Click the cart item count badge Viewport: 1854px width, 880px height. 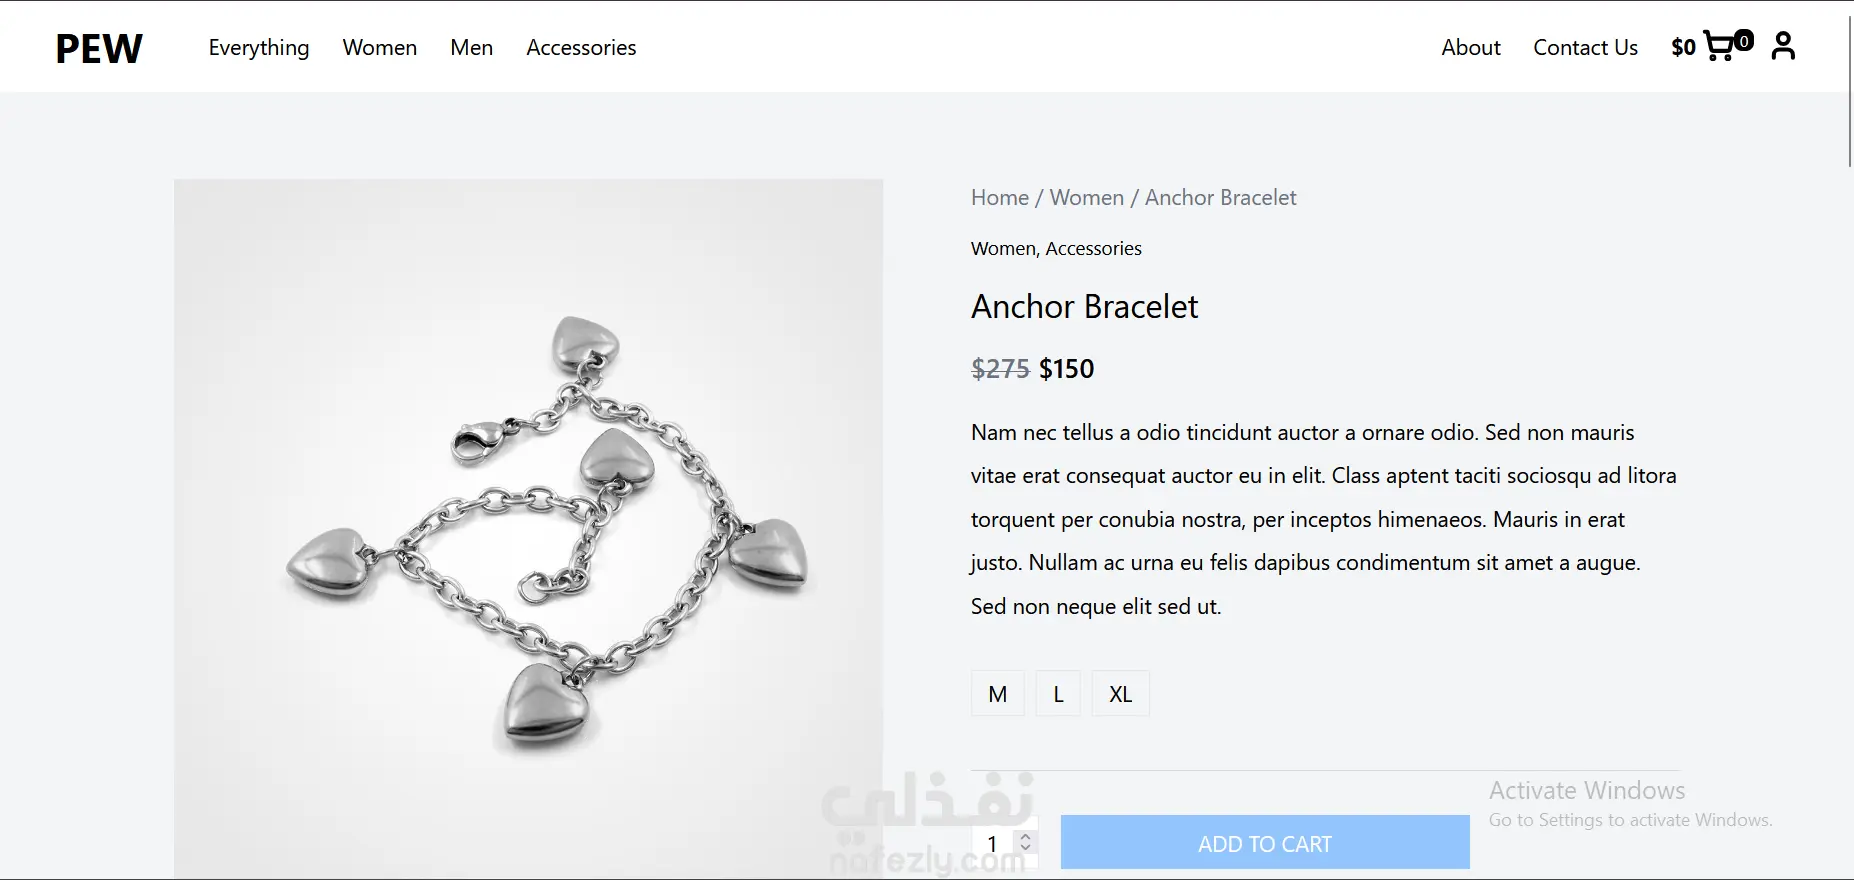tap(1744, 41)
